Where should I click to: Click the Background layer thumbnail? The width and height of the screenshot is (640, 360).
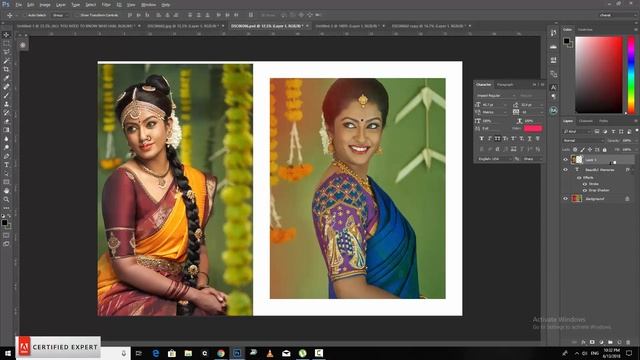click(576, 199)
